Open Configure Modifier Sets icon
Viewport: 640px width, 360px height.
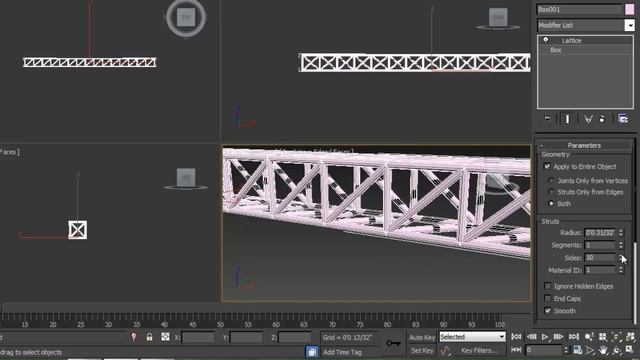click(x=623, y=119)
